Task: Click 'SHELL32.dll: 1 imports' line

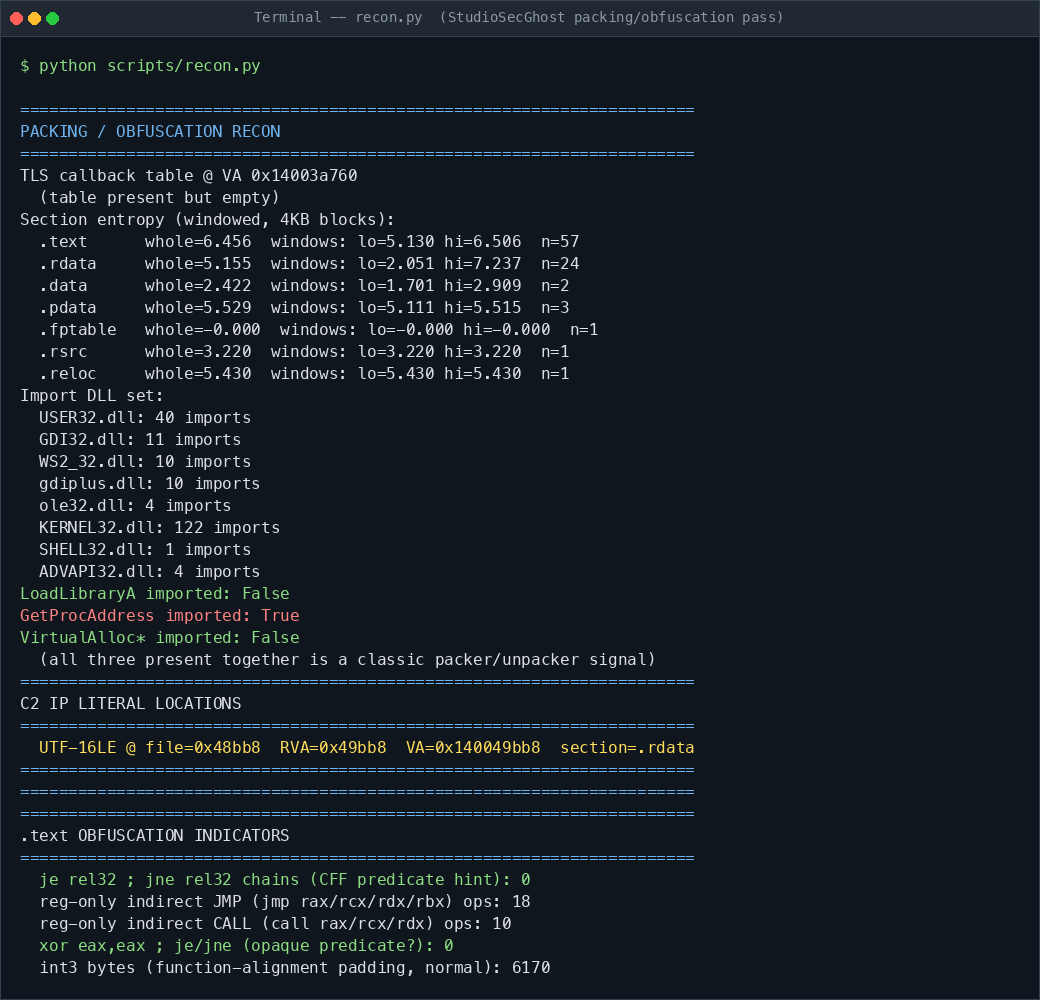Action: (x=145, y=550)
